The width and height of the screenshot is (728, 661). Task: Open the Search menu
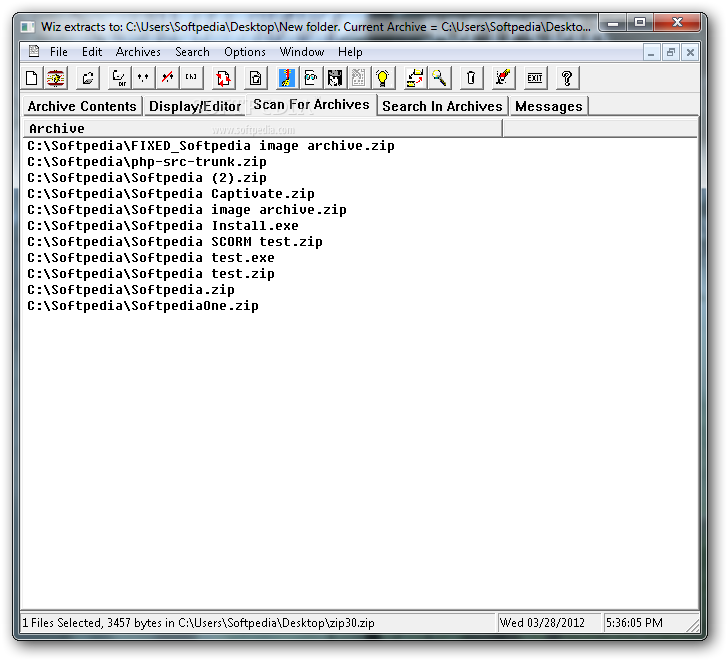[192, 52]
